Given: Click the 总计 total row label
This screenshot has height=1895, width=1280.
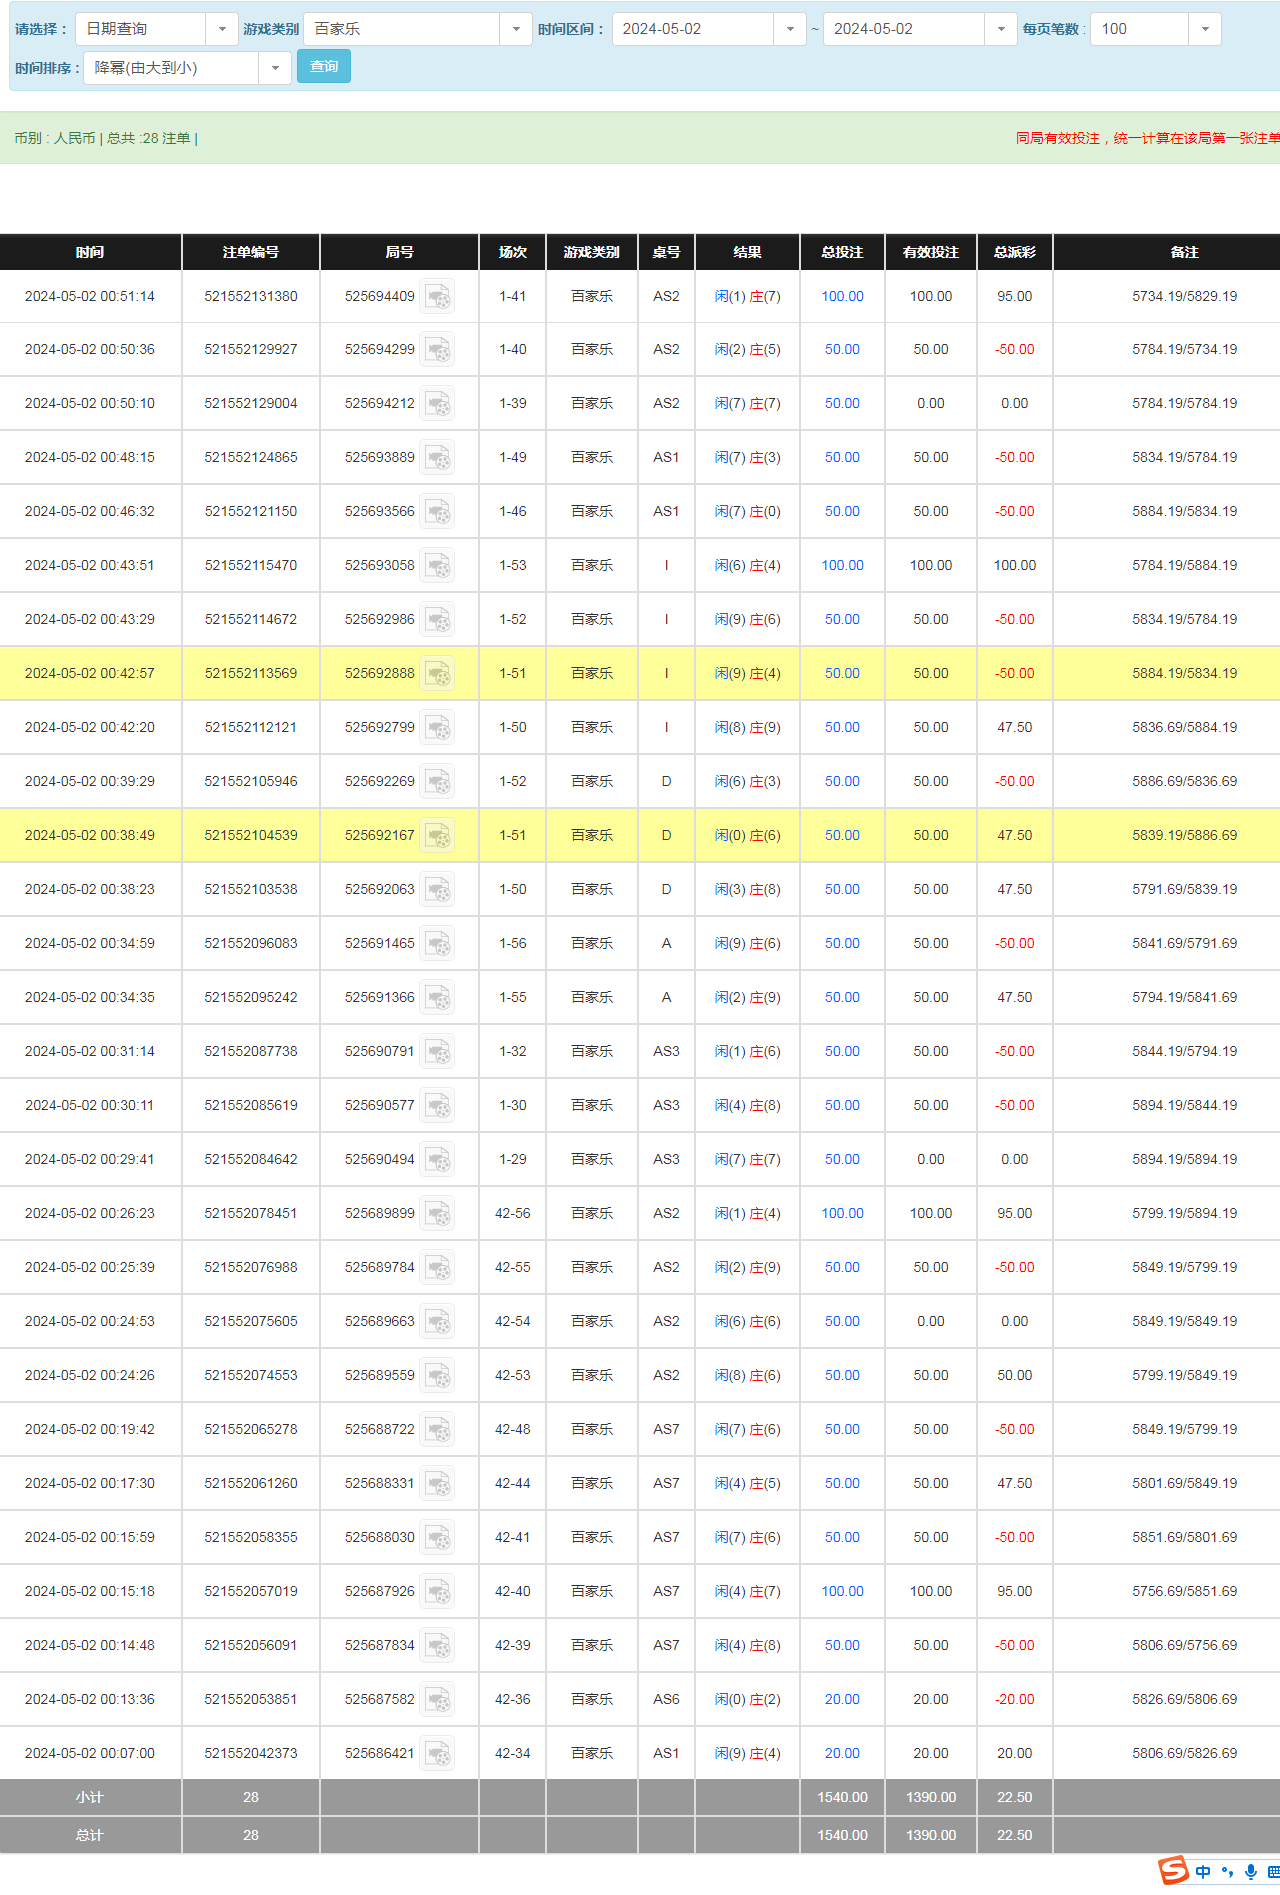Looking at the screenshot, I should 90,1836.
